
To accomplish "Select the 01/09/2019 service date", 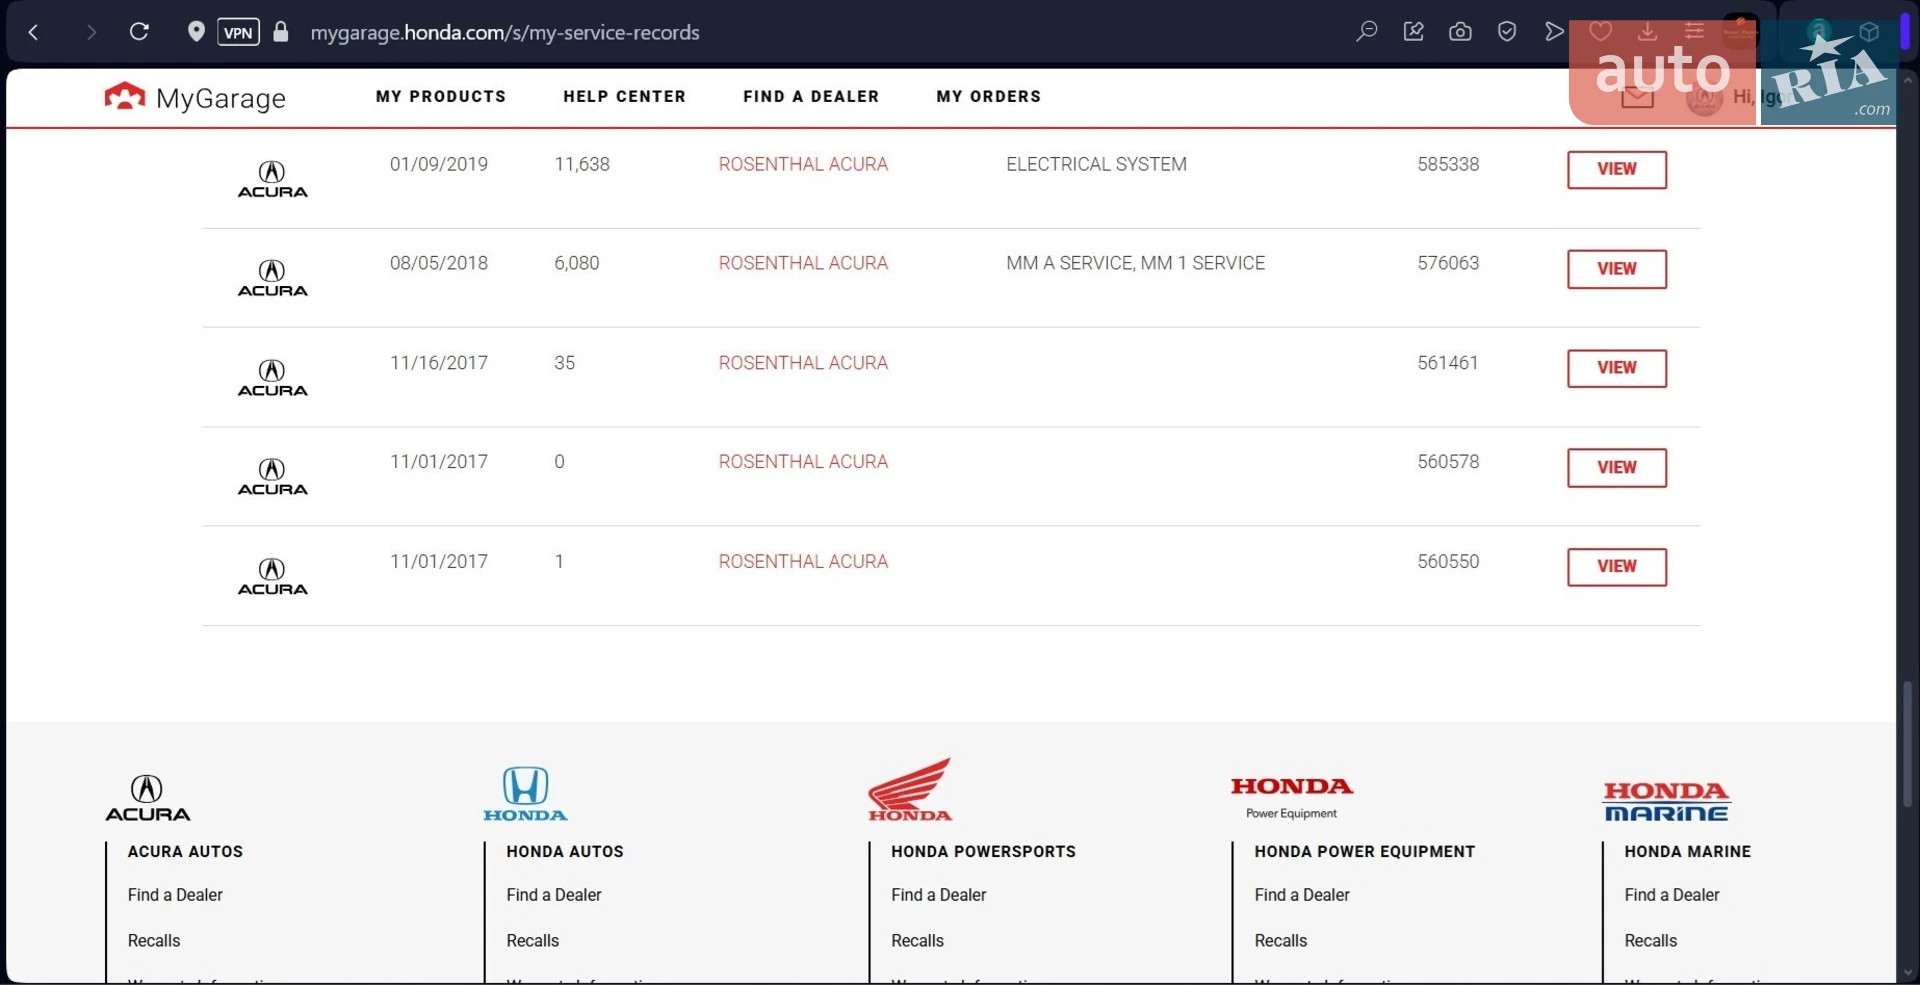I will click(439, 164).
